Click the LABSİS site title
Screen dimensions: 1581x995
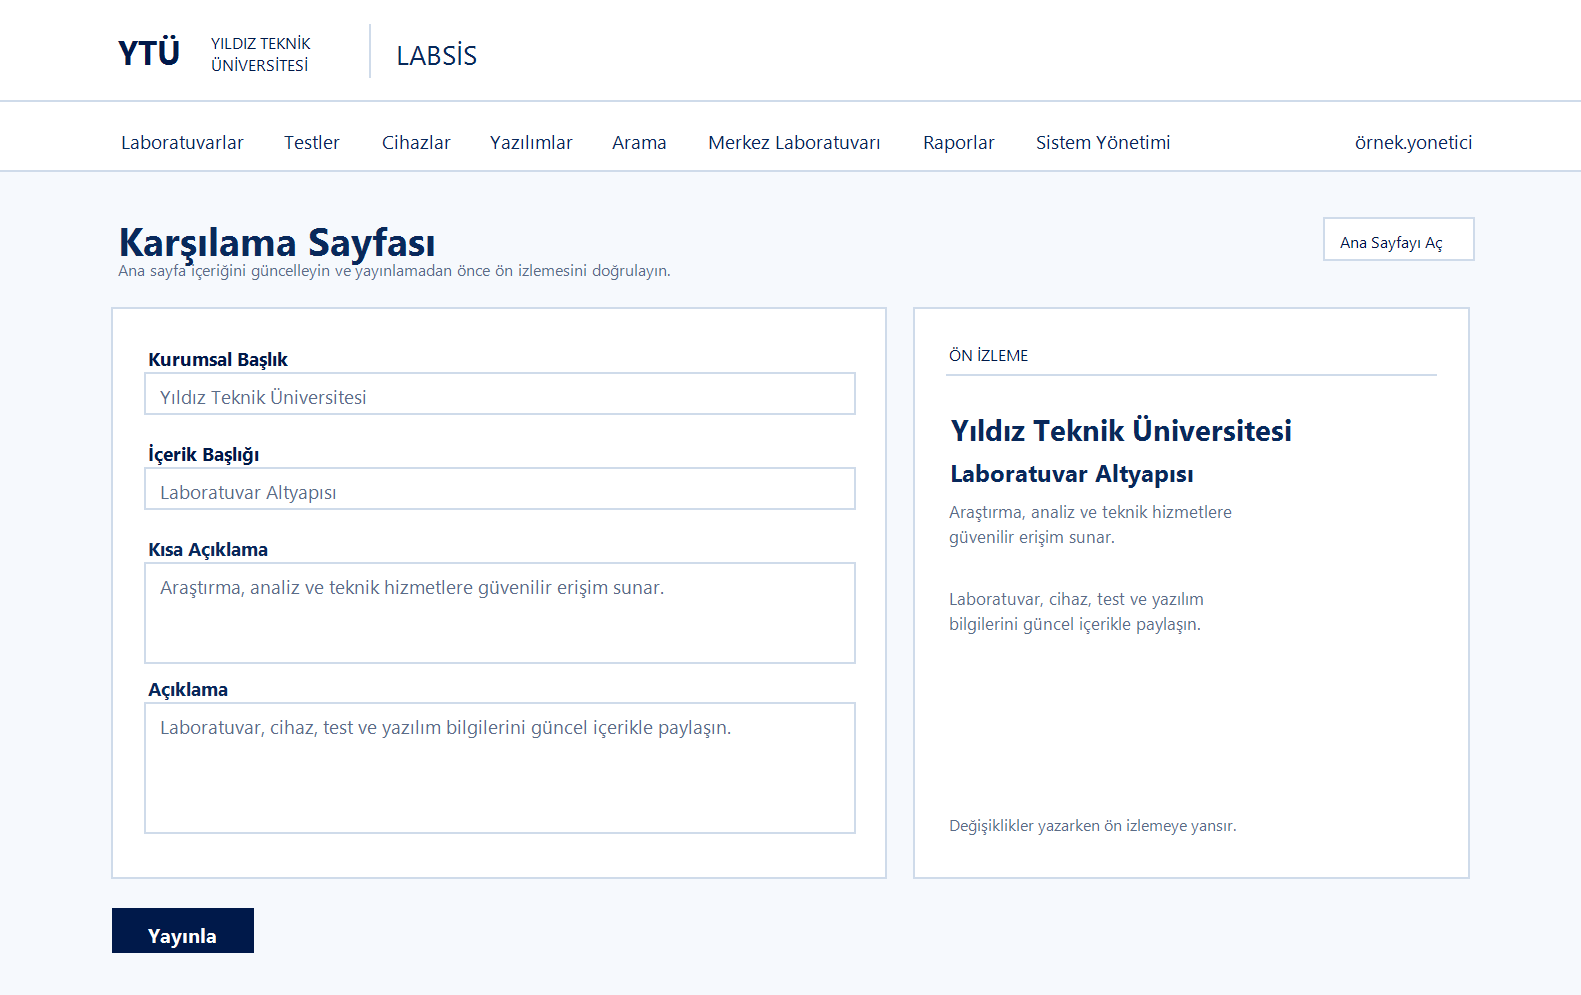coord(437,55)
